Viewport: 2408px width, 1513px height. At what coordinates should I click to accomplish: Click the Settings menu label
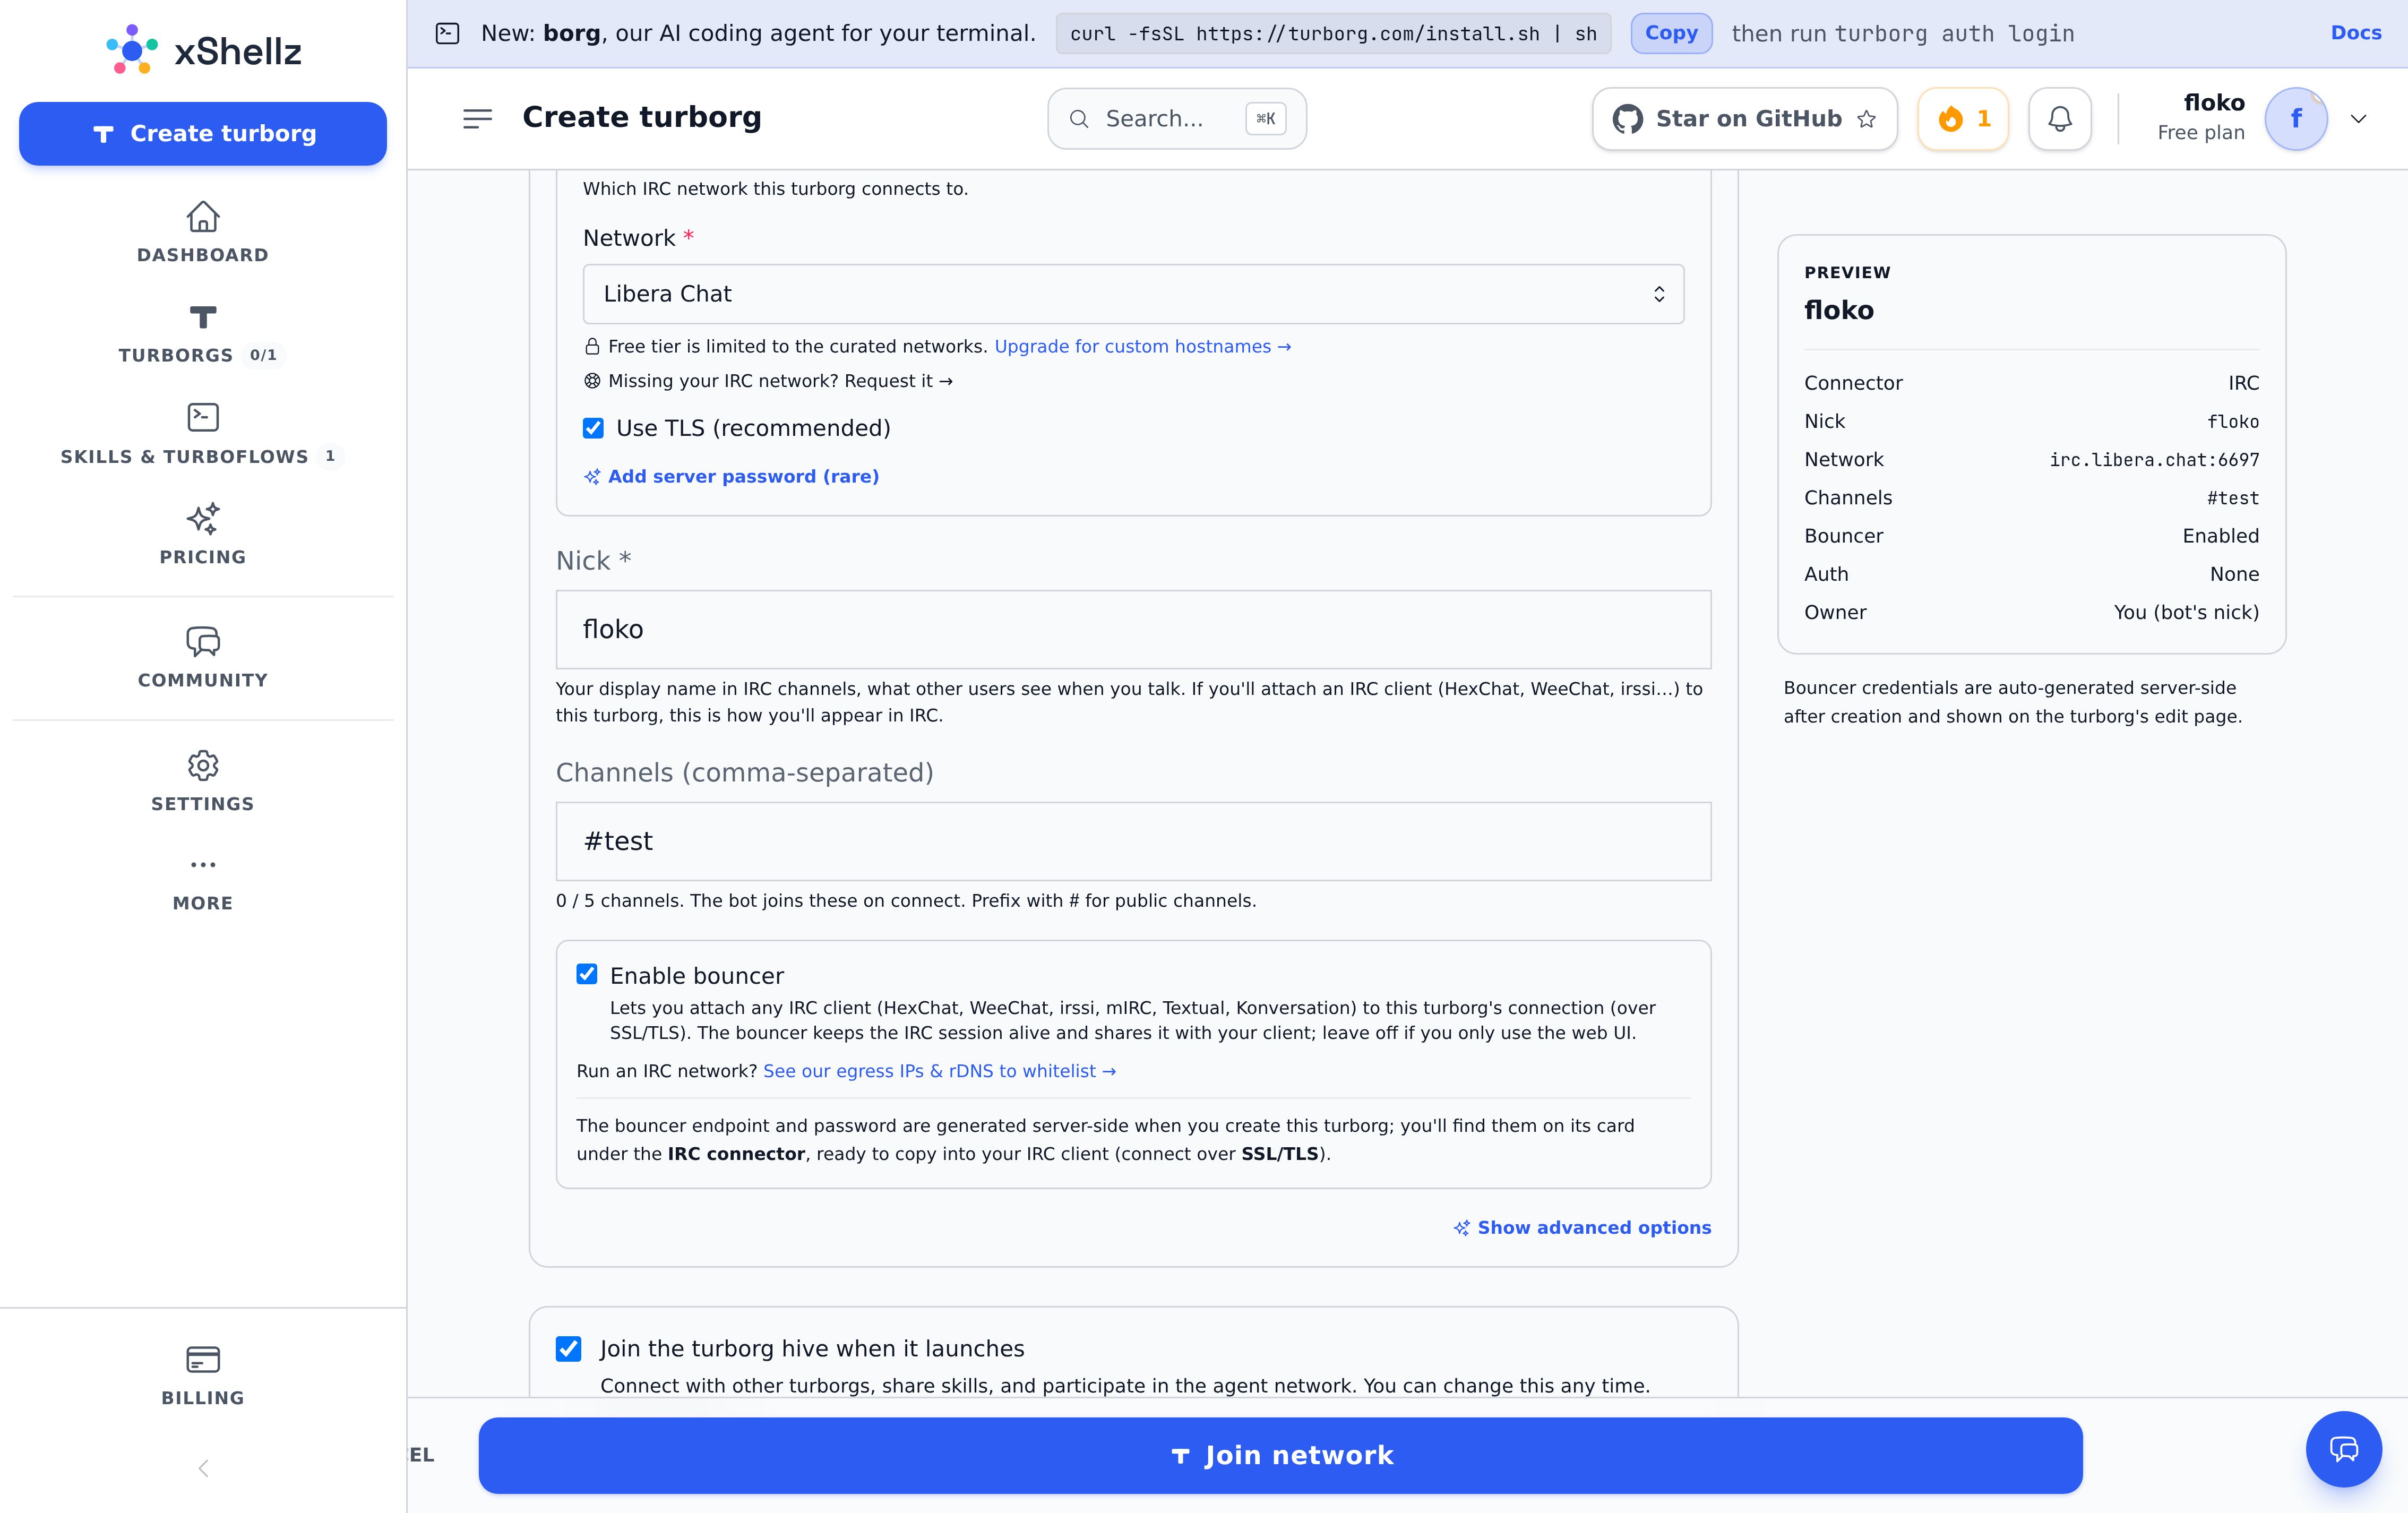coord(203,804)
